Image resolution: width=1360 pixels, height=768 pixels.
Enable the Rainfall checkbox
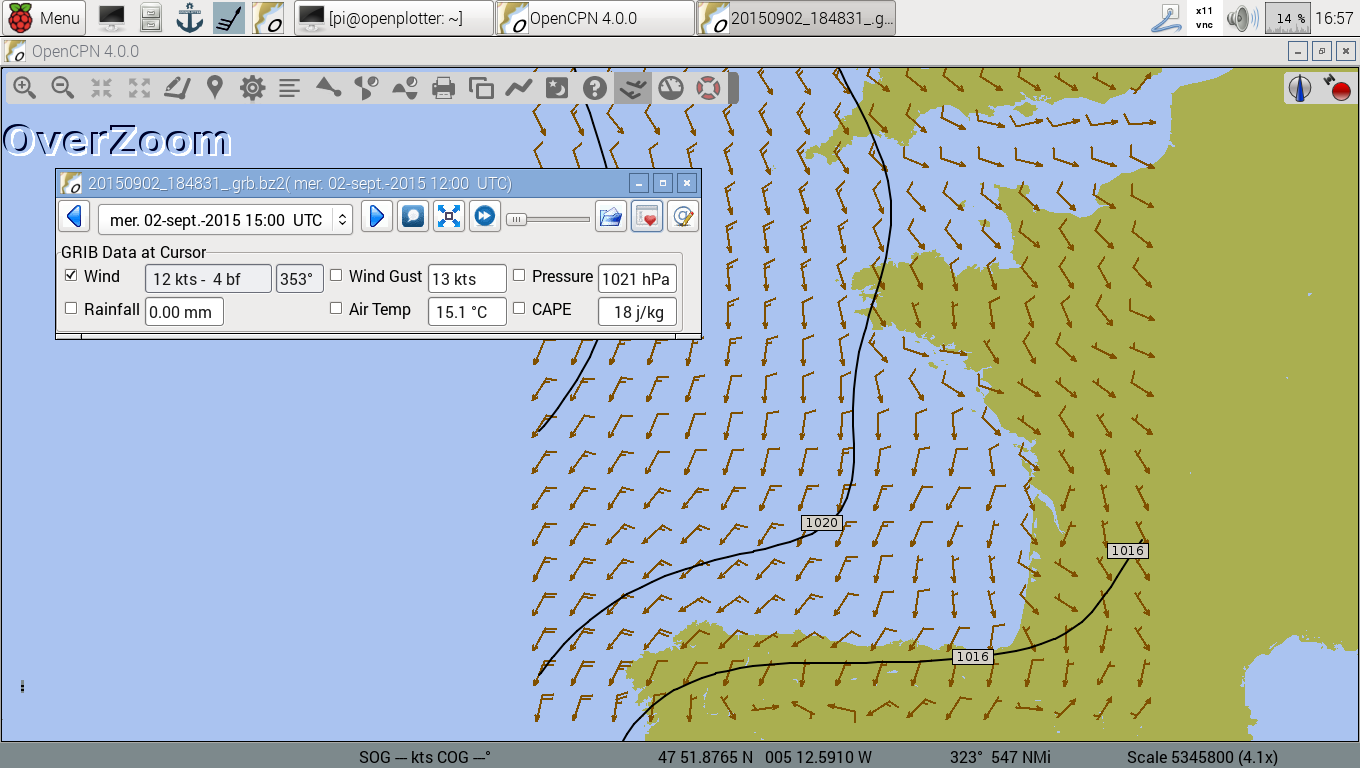[x=71, y=308]
